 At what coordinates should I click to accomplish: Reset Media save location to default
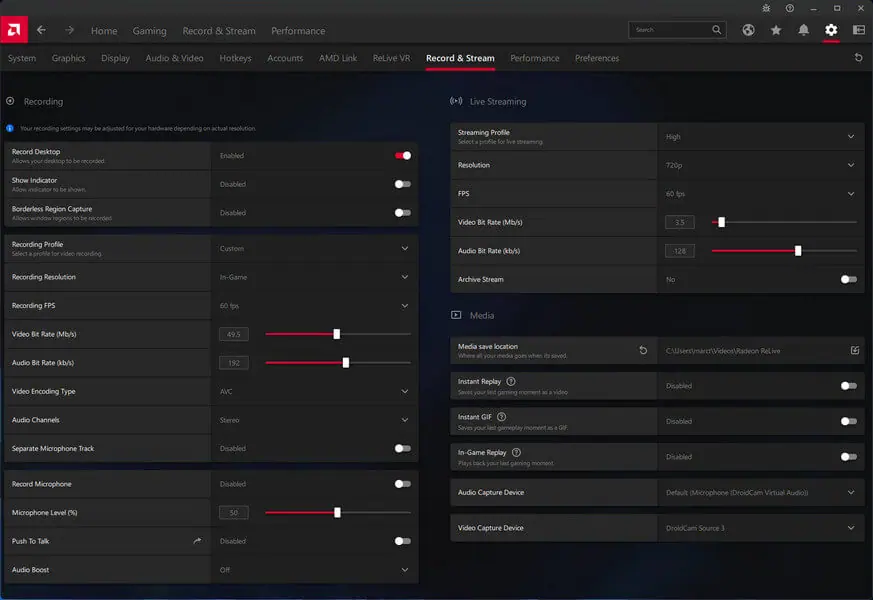[643, 350]
